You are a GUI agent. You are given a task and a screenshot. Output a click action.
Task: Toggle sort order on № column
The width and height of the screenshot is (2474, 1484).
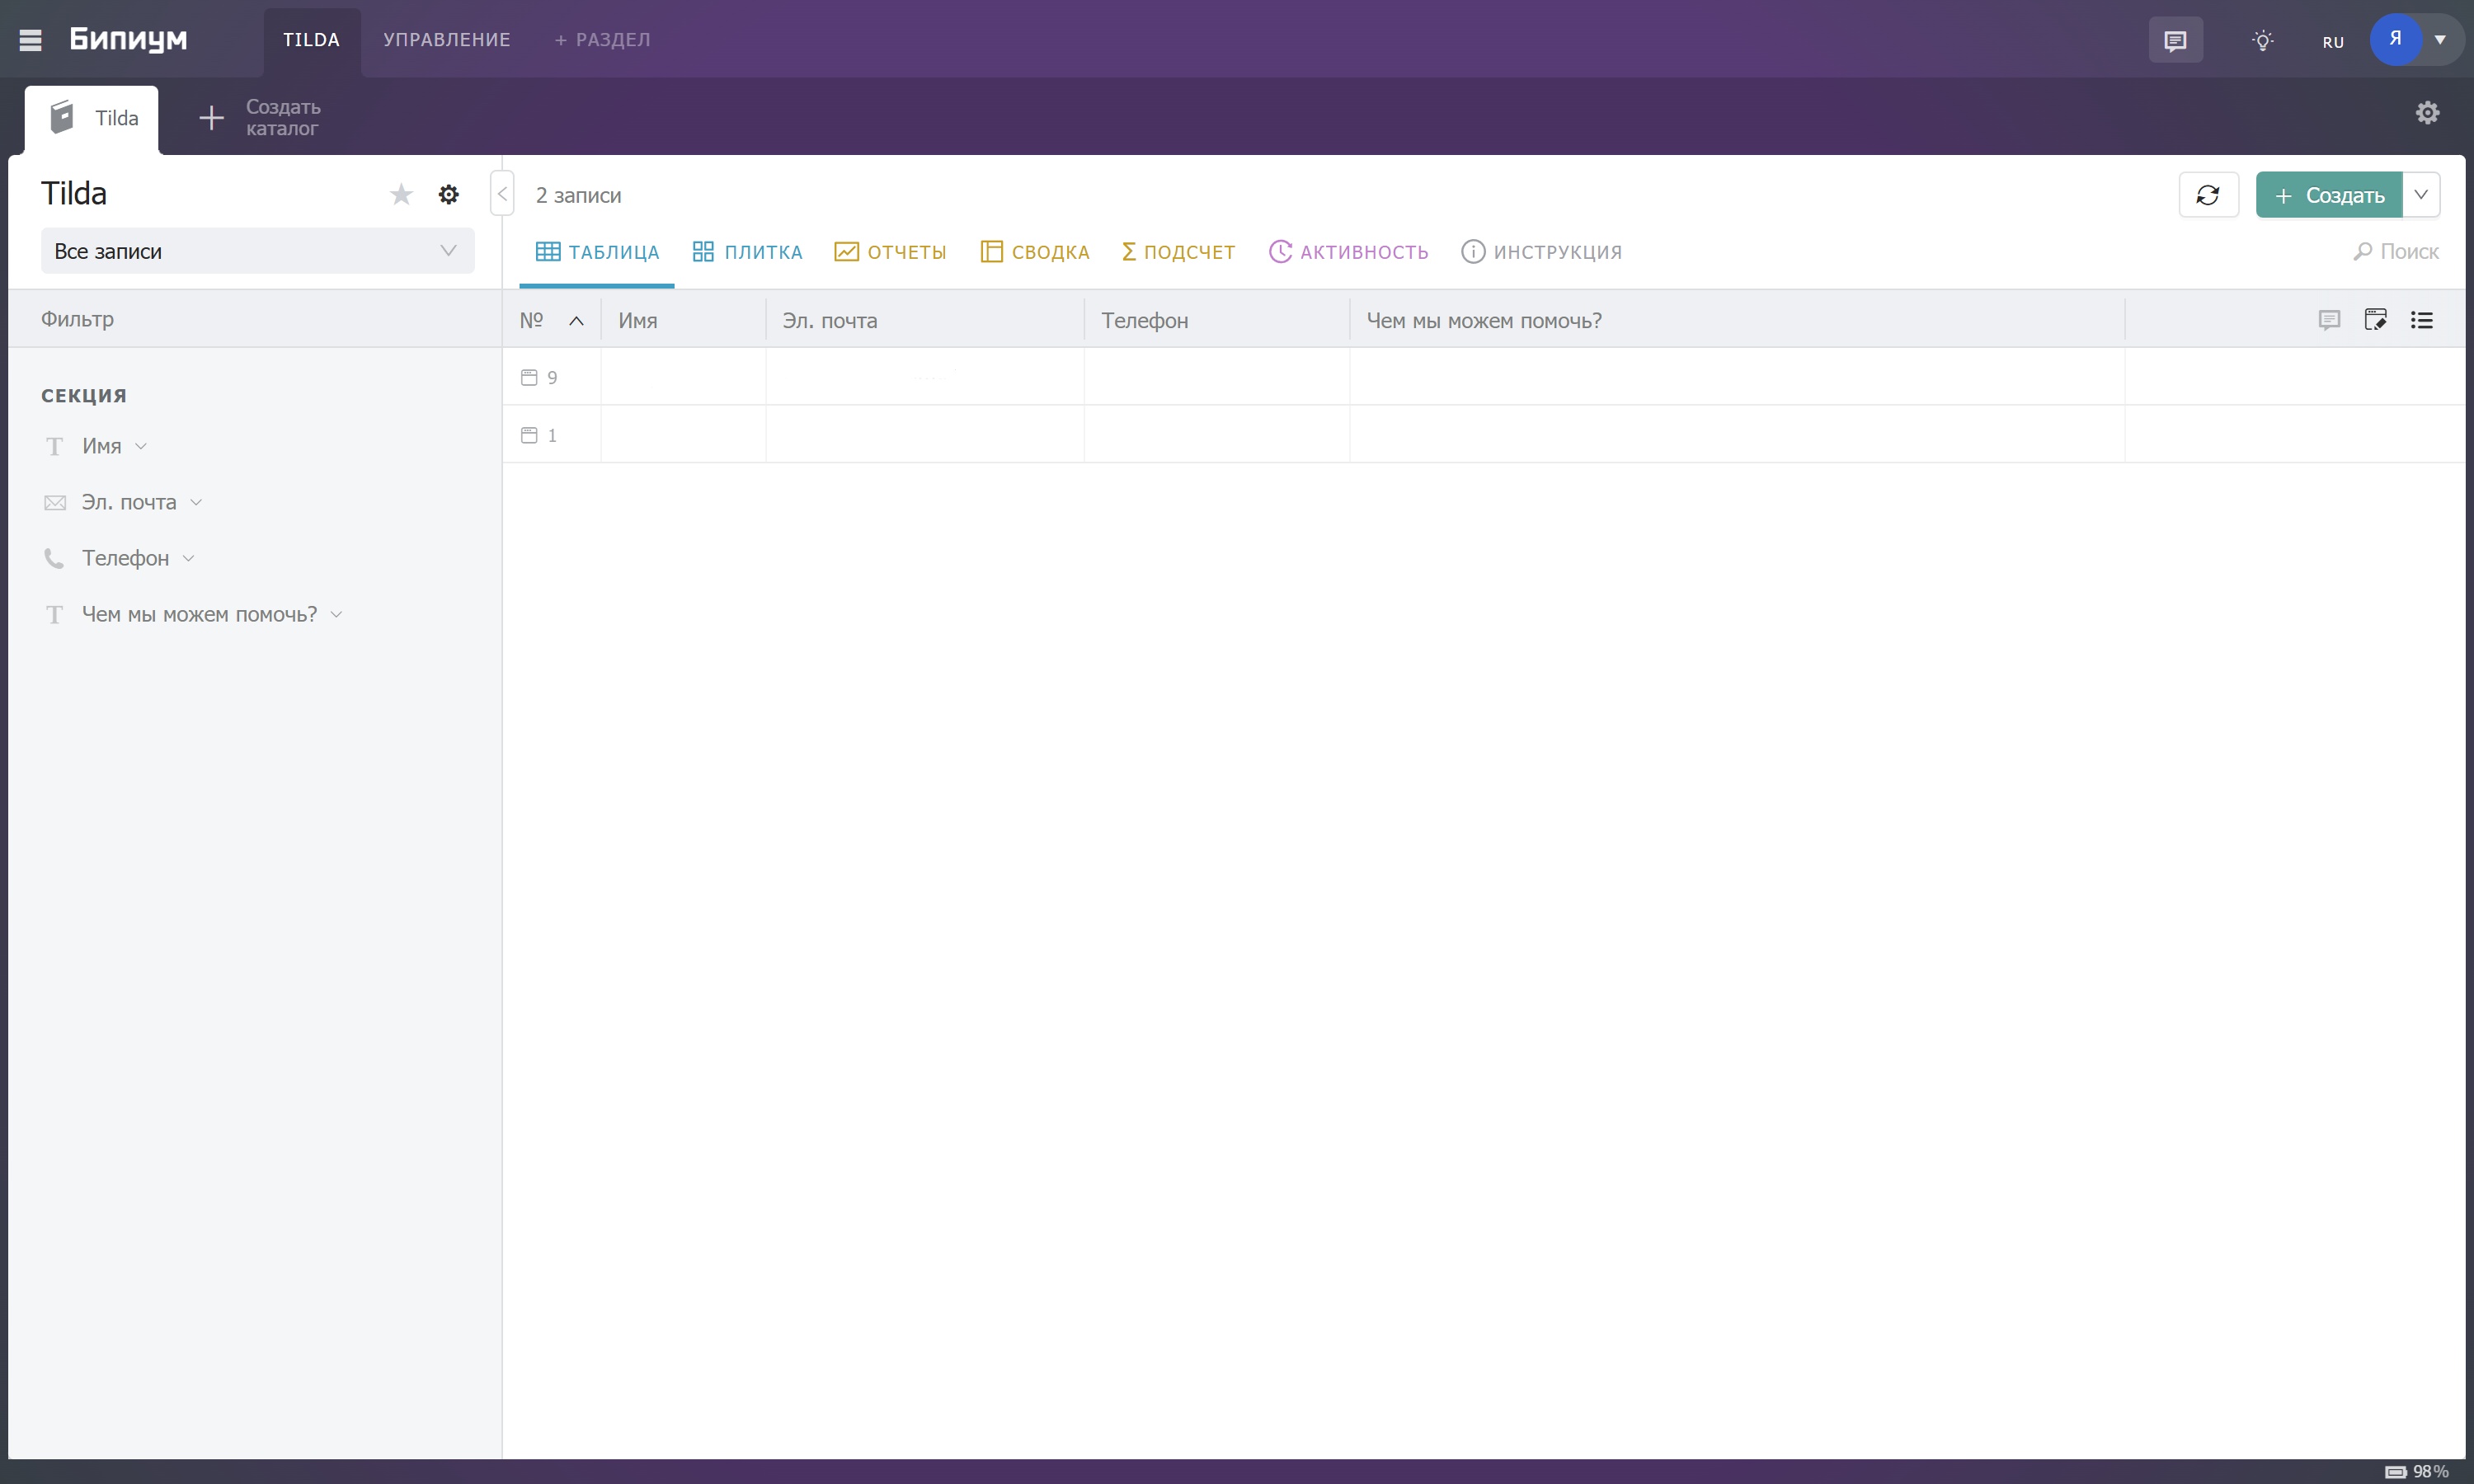576,321
